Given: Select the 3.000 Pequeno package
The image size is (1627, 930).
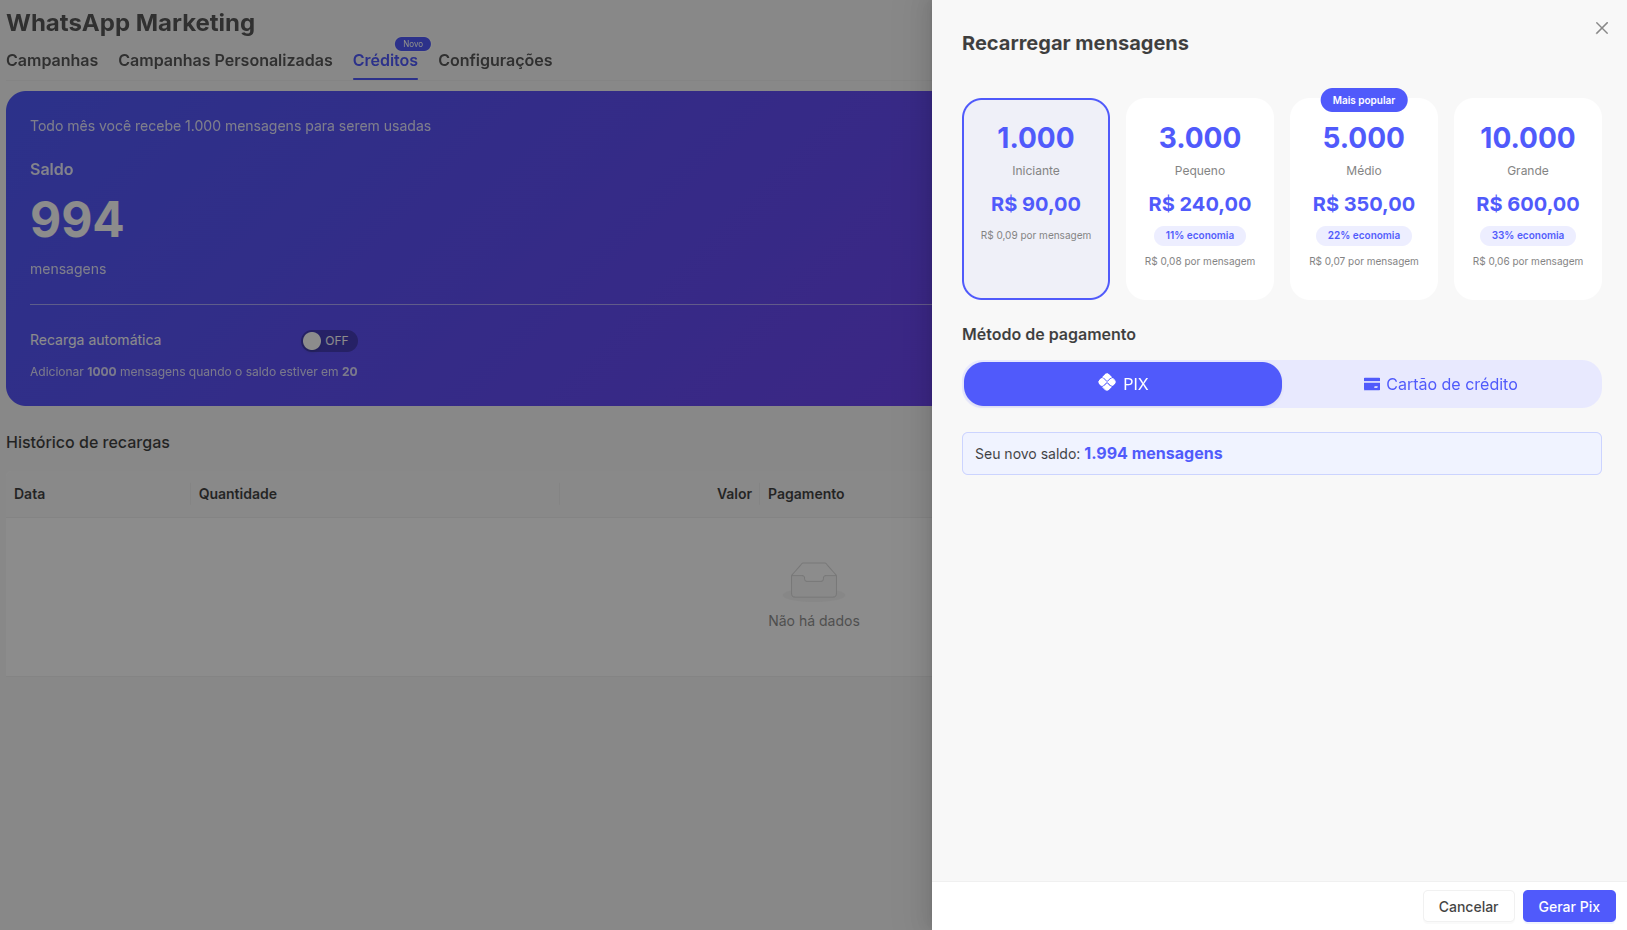Looking at the screenshot, I should (x=1199, y=198).
